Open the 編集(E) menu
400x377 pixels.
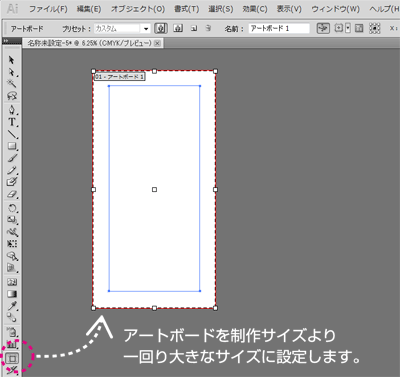(89, 9)
